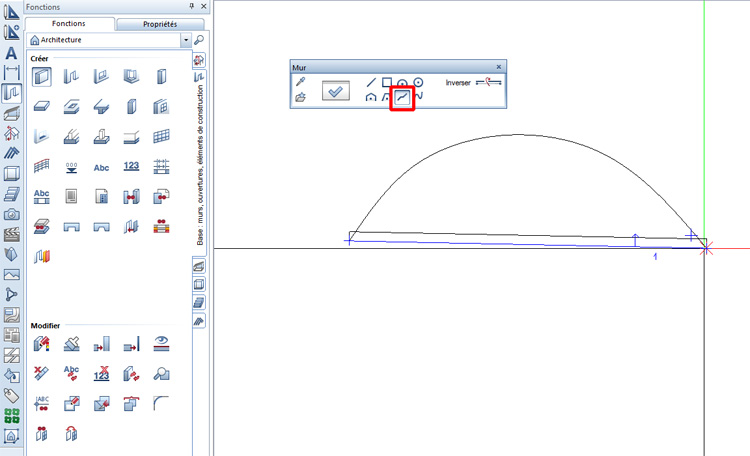
Task: Click the paint bucket icon in sidebar
Action: pyautogui.click(x=11, y=375)
